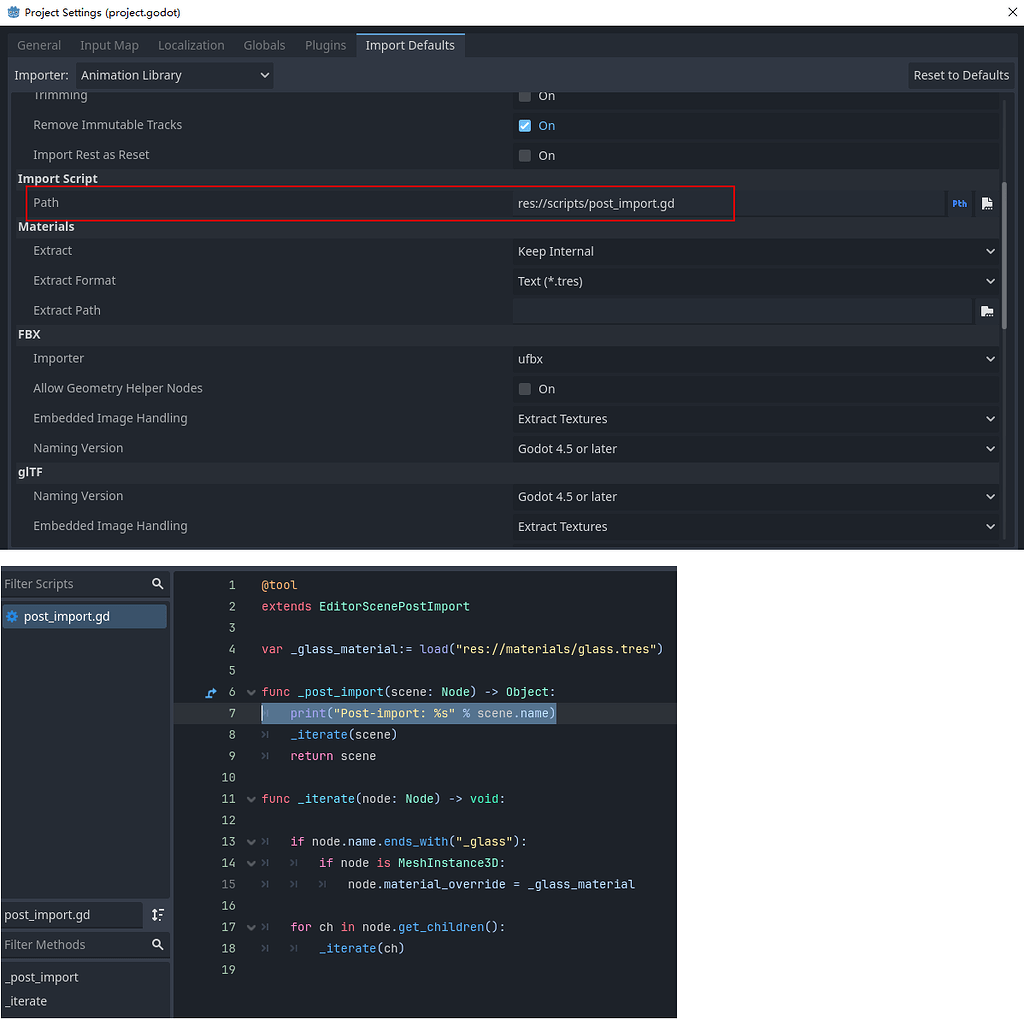This screenshot has height=1019, width=1024.
Task: Select post_import.gd in the script list
Action: tap(85, 617)
